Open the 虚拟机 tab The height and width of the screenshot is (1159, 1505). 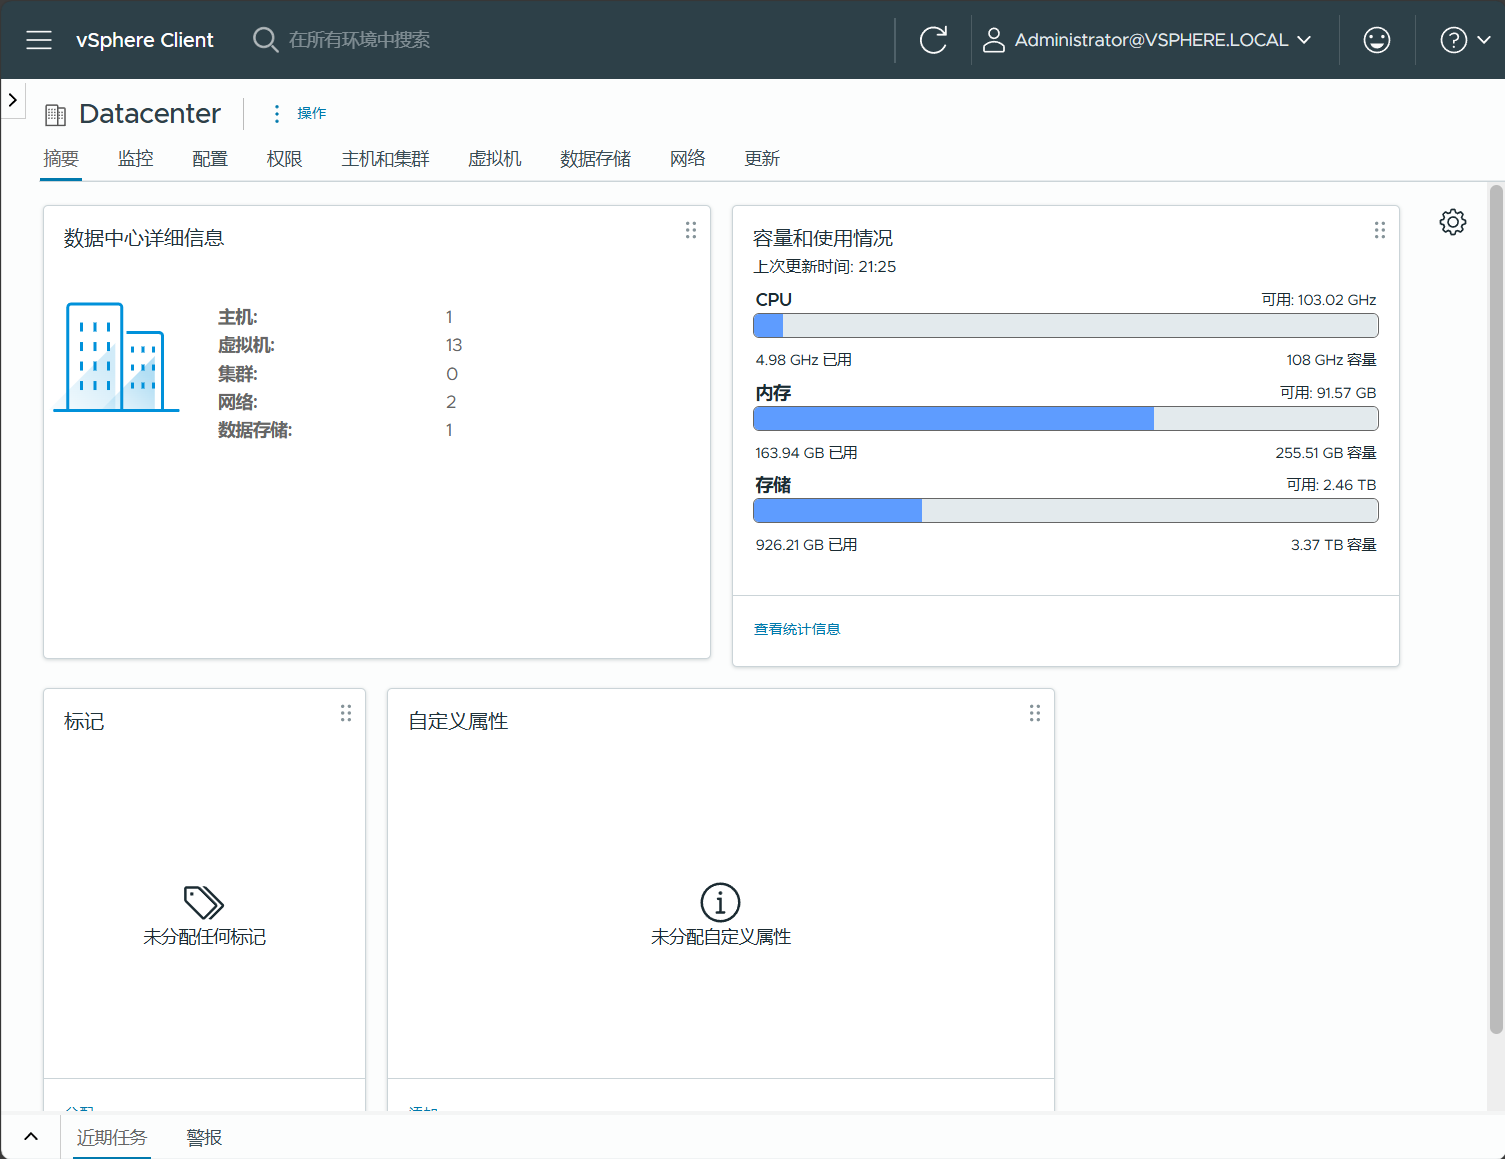(495, 158)
